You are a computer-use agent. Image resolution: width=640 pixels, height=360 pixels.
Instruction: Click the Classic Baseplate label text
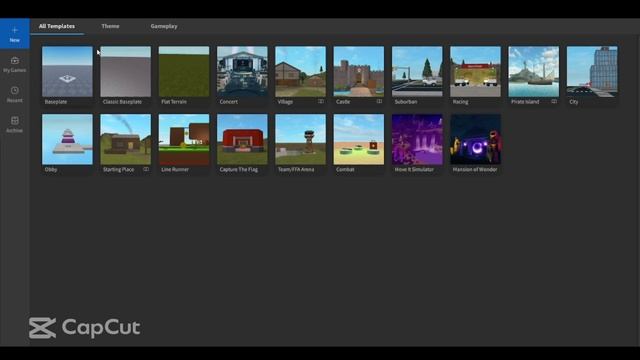(x=122, y=102)
